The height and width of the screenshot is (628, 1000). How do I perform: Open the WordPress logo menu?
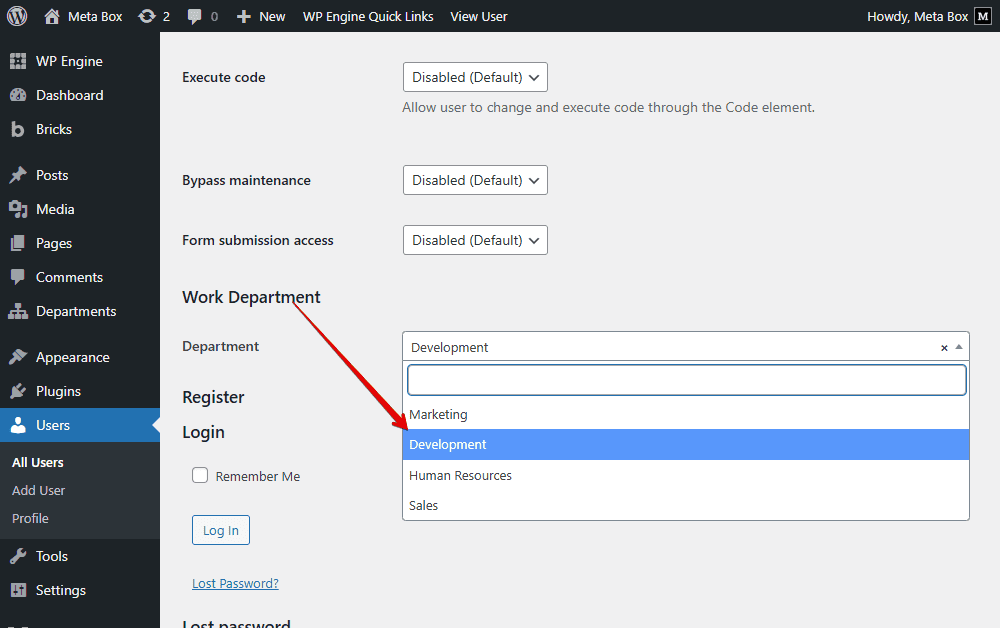(16, 15)
